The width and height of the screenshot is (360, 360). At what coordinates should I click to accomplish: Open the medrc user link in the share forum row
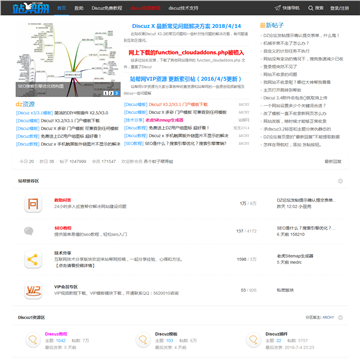point(296,262)
